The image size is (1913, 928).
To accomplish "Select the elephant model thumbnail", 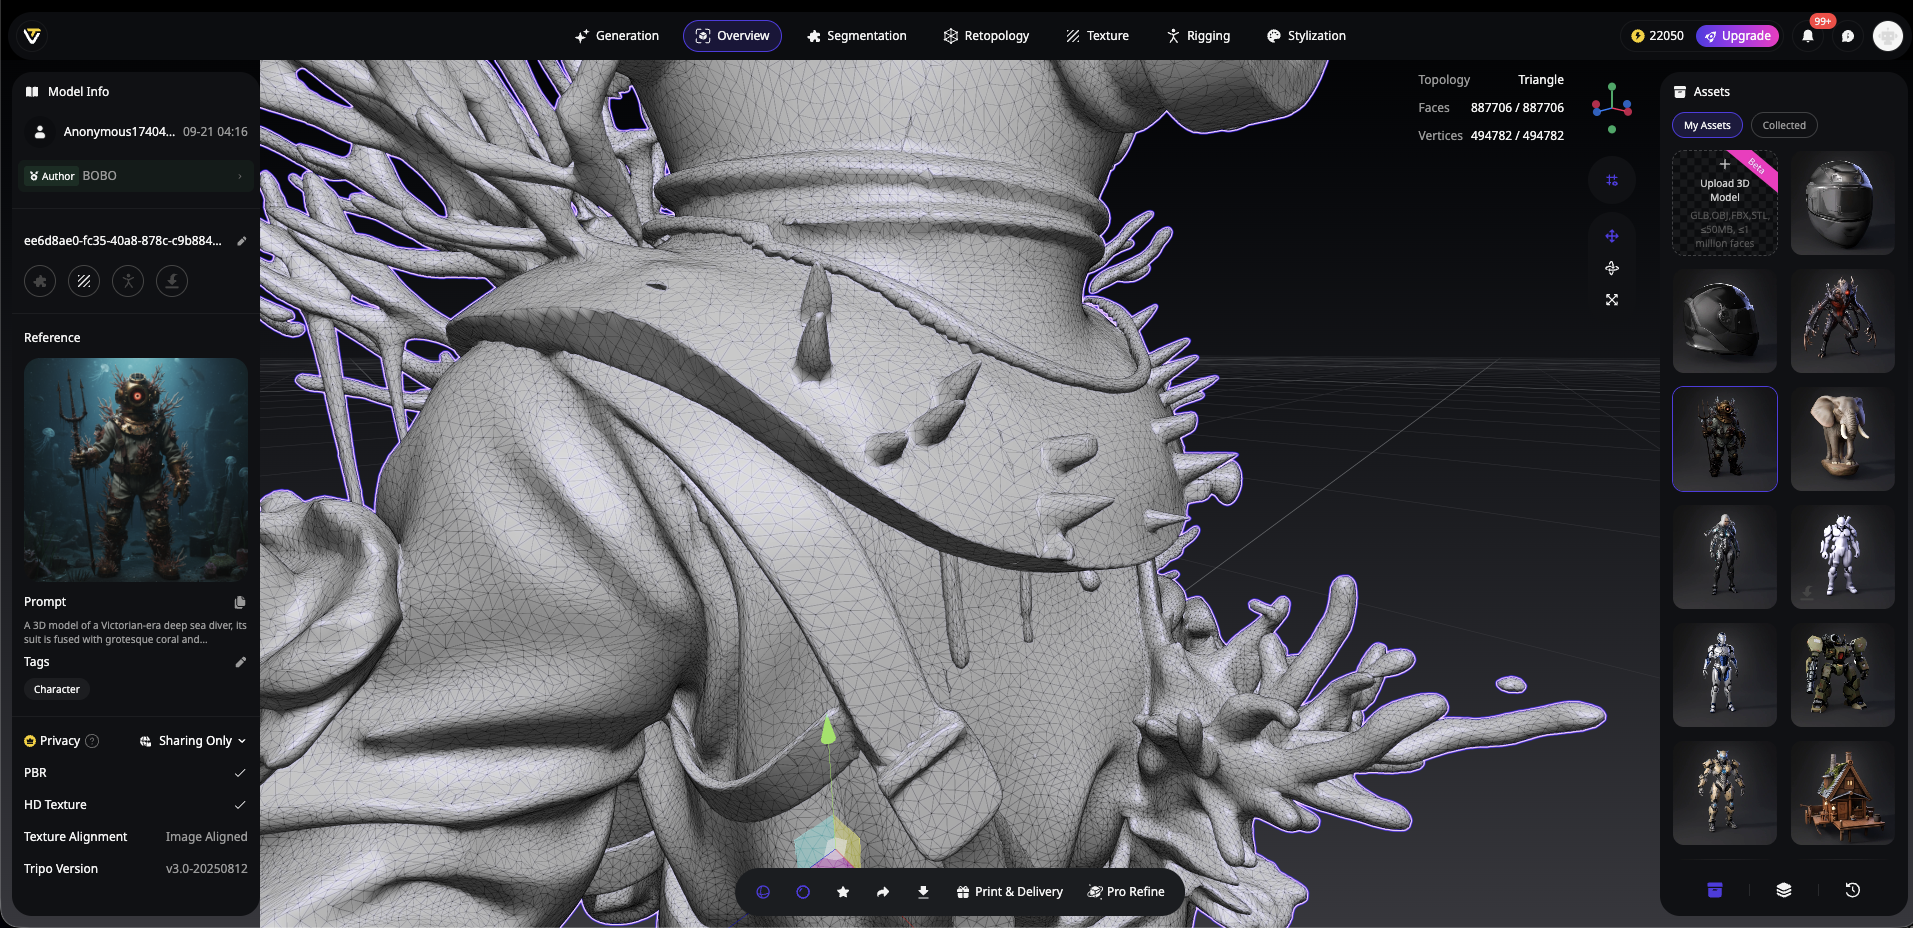I will click(1842, 439).
